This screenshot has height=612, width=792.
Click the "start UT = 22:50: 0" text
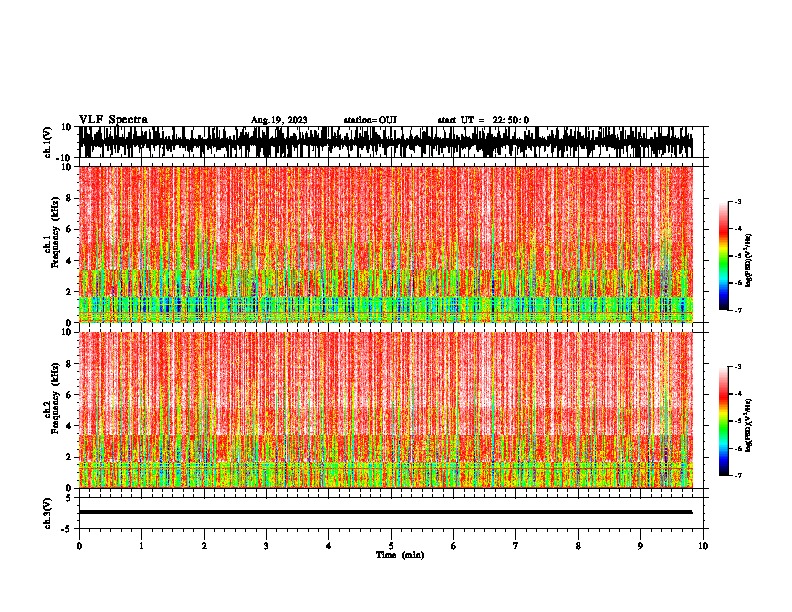[483, 120]
